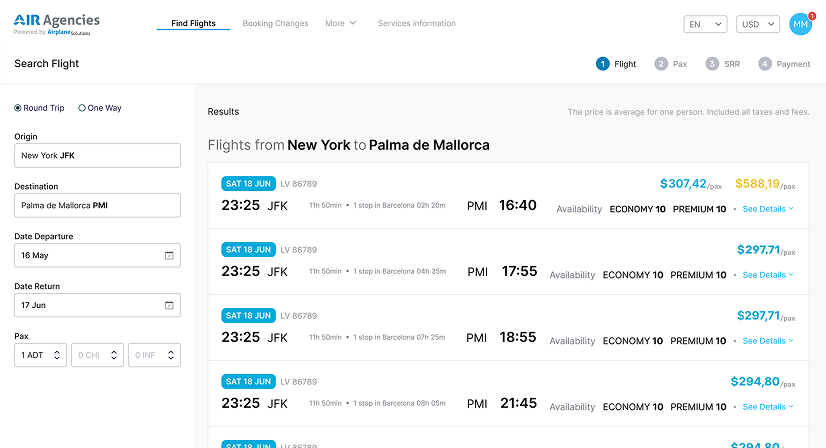The height and width of the screenshot is (448, 826).
Task: Click the Air Agencies logo
Action: (57, 24)
